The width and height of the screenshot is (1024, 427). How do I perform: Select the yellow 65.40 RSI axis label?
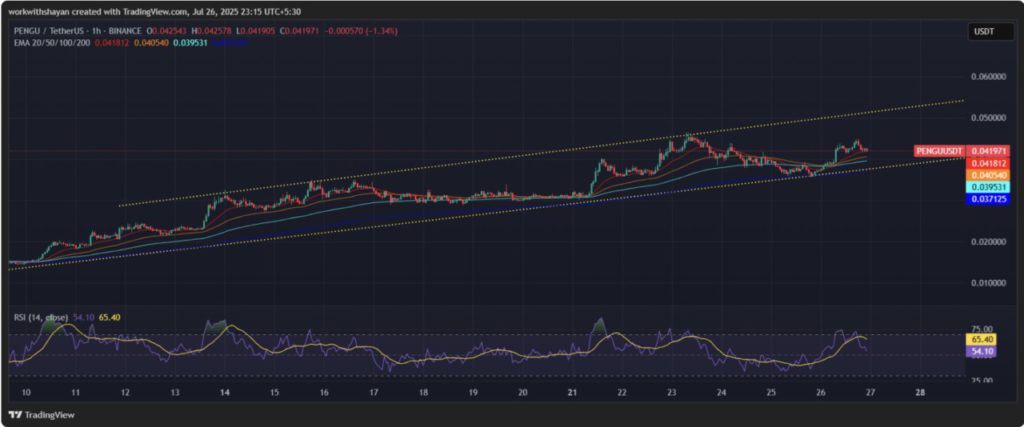[981, 340]
